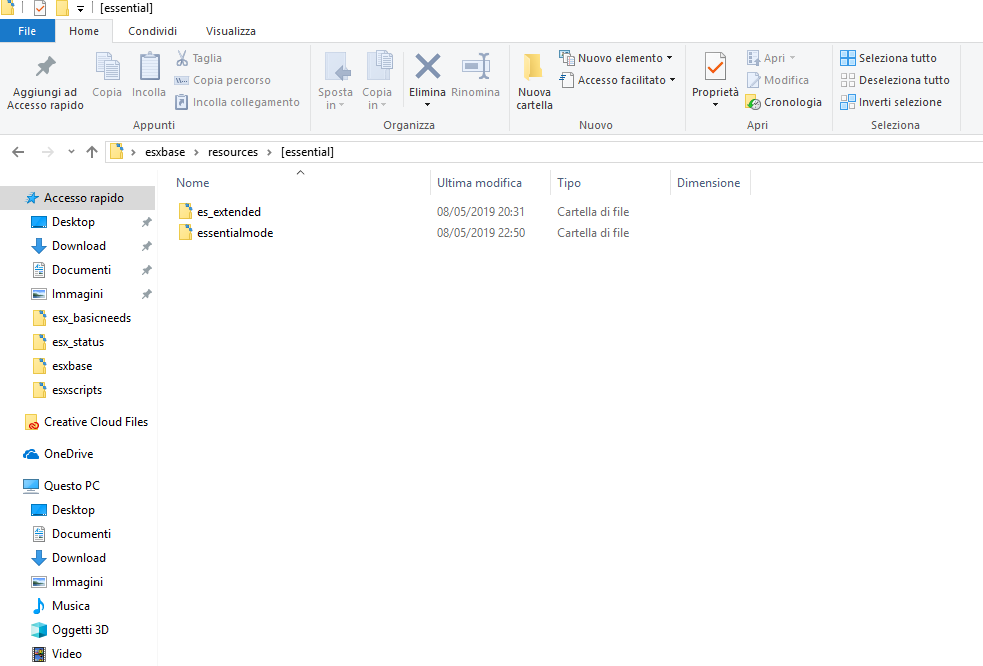Click the Incolla (paste) icon
The image size is (983, 666).
[x=148, y=70]
